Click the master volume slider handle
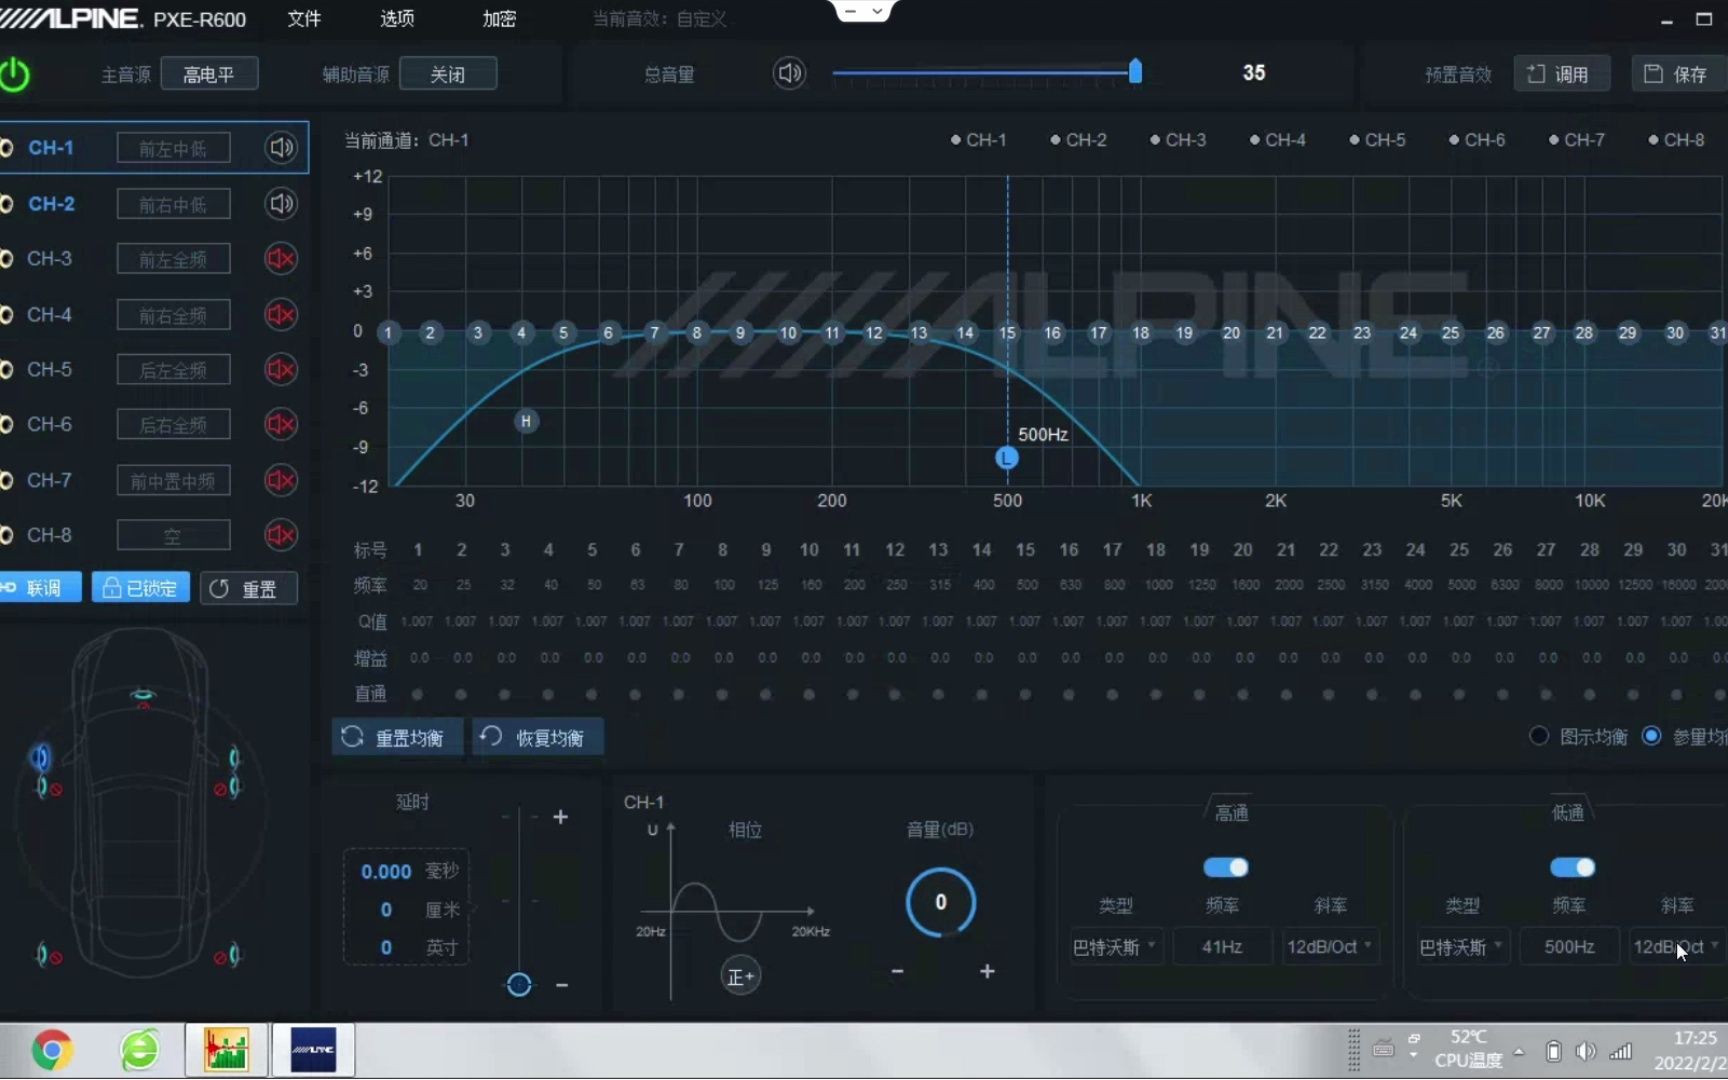Viewport: 1728px width, 1080px height. pos(1135,71)
